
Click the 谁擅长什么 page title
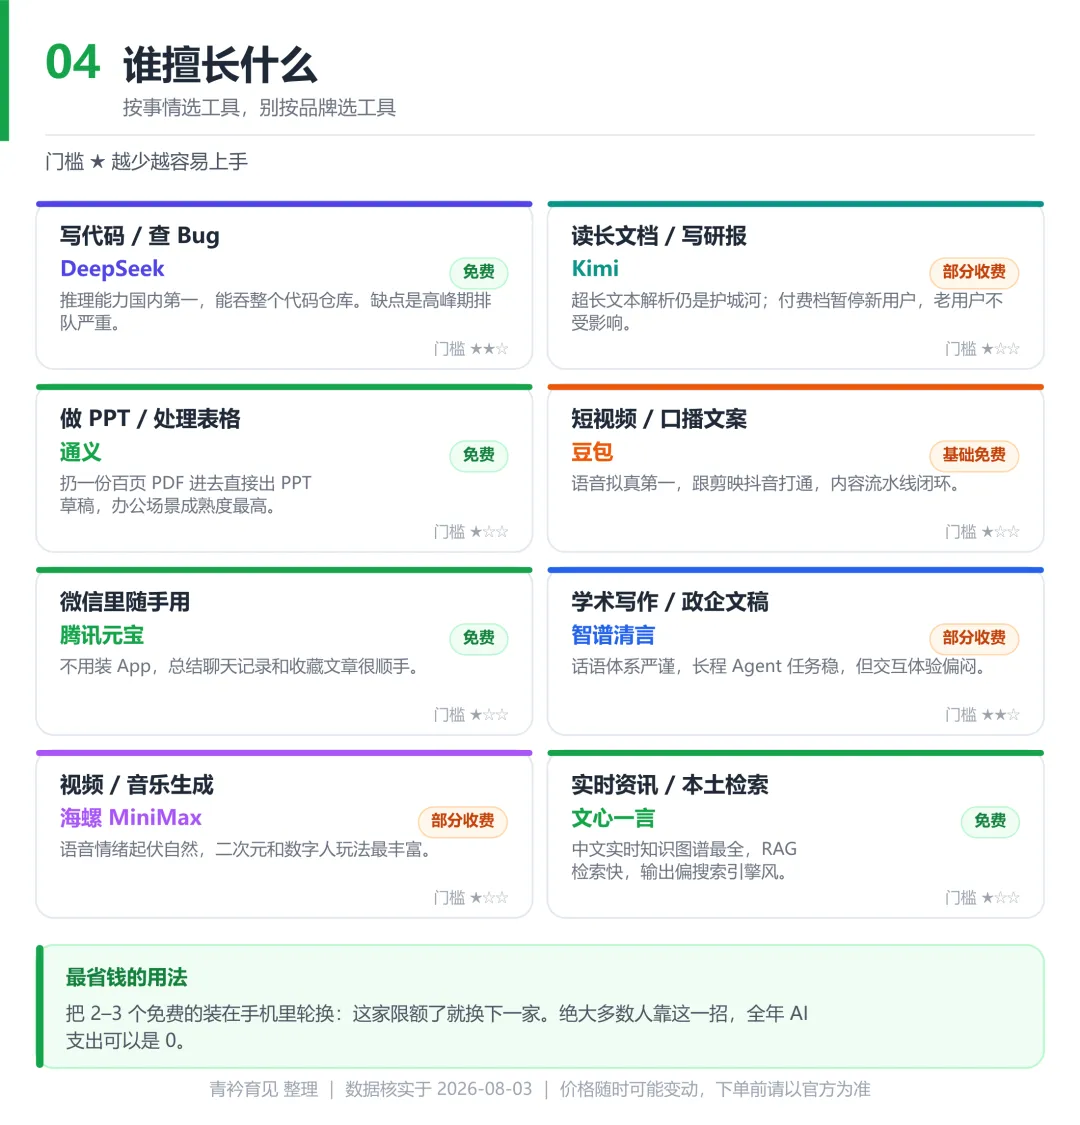tap(220, 65)
